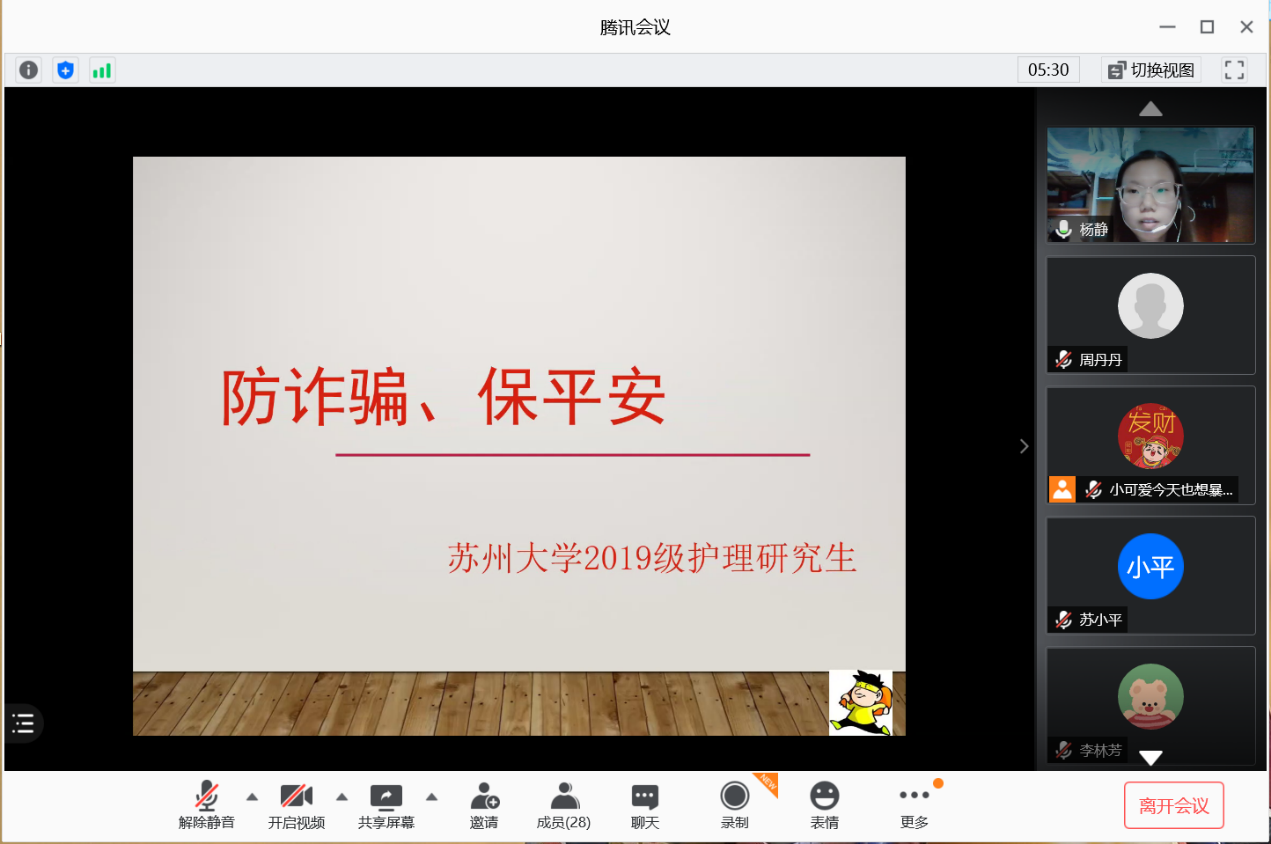
Task: Open the emoji reactions button
Action: 824,805
